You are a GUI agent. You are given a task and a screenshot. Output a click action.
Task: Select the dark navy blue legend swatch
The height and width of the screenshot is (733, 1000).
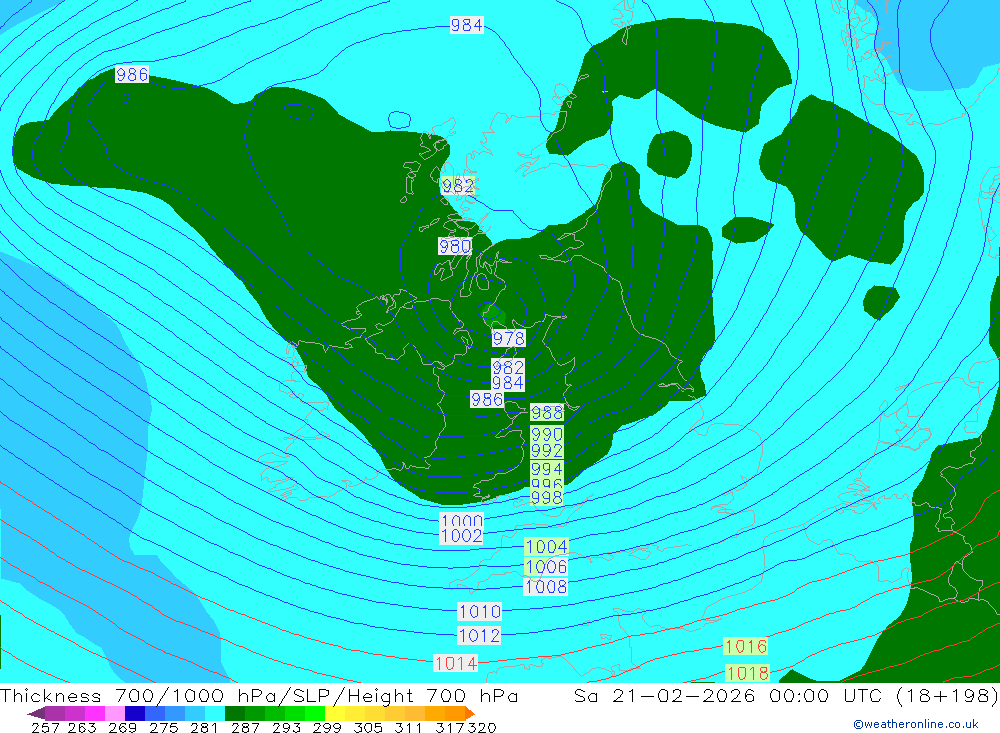[135, 713]
